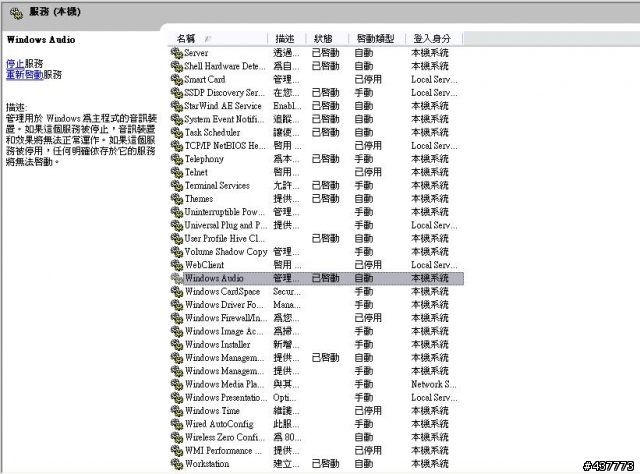This screenshot has width=640, height=474.
Task: Click the 重新啟動 (Restart) service link
Action: point(24,75)
